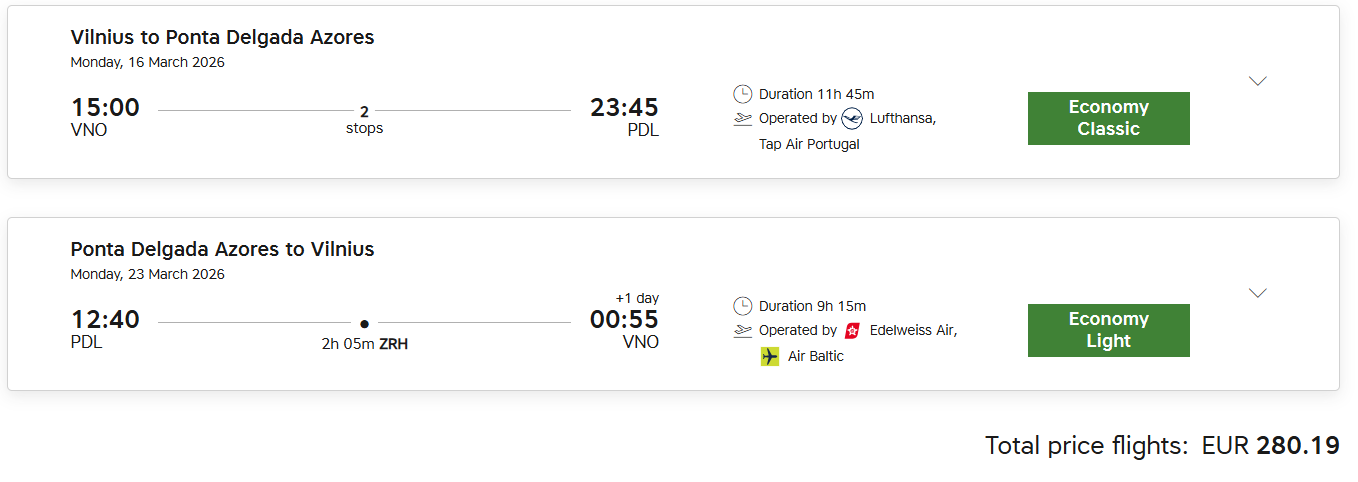This screenshot has width=1358, height=482.
Task: Click the outbound 'Operated by' plane icon
Action: pyautogui.click(x=743, y=119)
